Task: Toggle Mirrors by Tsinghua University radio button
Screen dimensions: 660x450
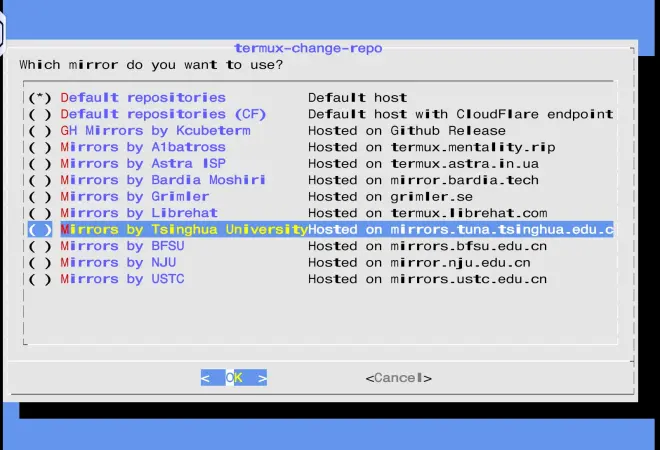Action: coord(40,229)
